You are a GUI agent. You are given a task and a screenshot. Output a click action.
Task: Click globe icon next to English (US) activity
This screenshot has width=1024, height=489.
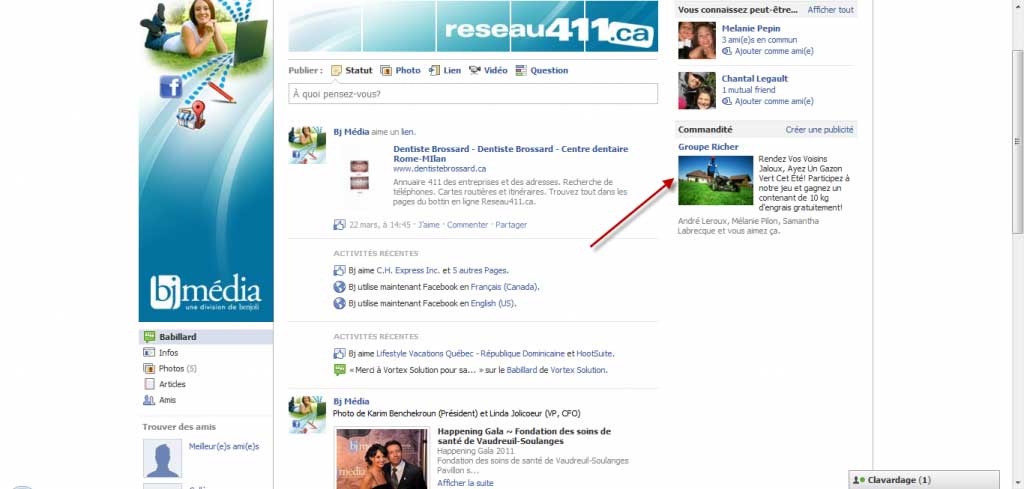340,304
